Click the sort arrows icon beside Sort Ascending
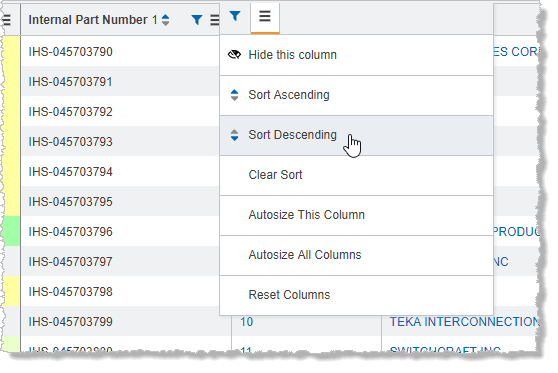Viewport: 558px width, 373px height. [234, 95]
